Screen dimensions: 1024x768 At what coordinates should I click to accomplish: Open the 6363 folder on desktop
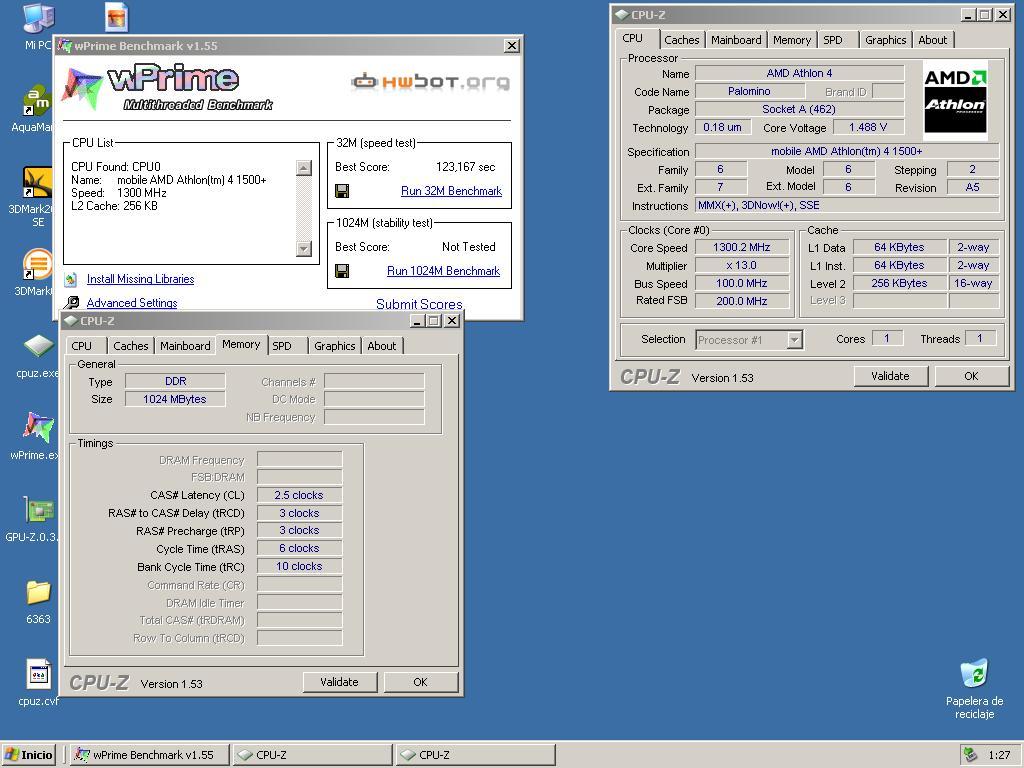38,592
